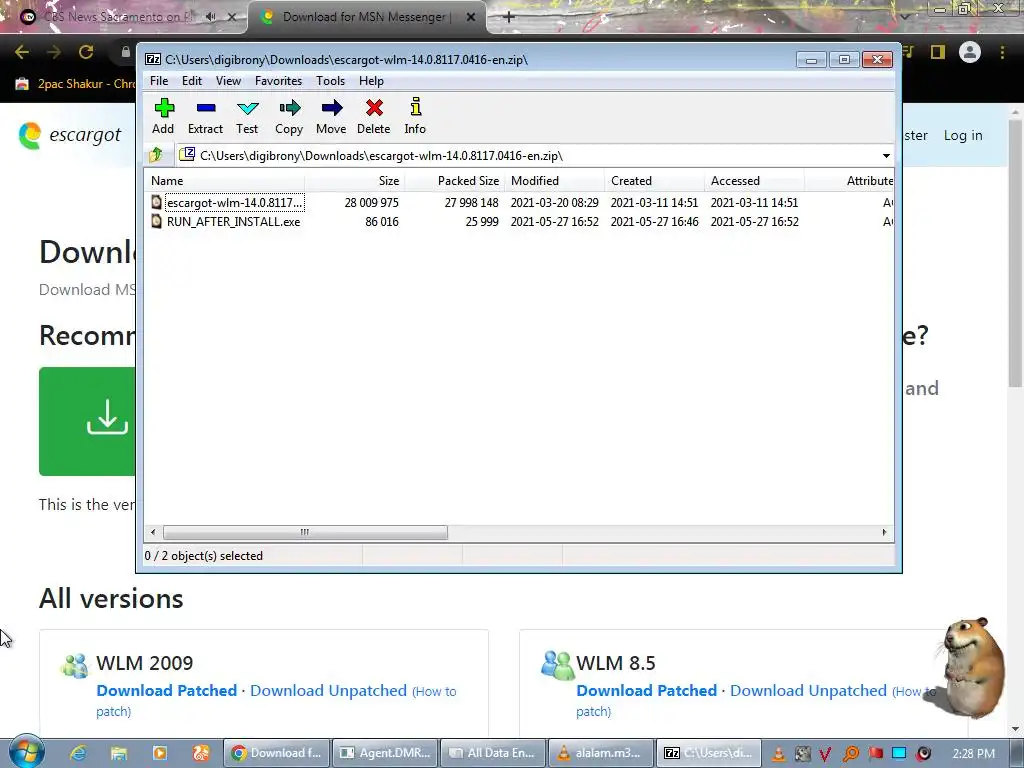
Task: Switch to Chrome Download taskbar button
Action: coord(276,753)
